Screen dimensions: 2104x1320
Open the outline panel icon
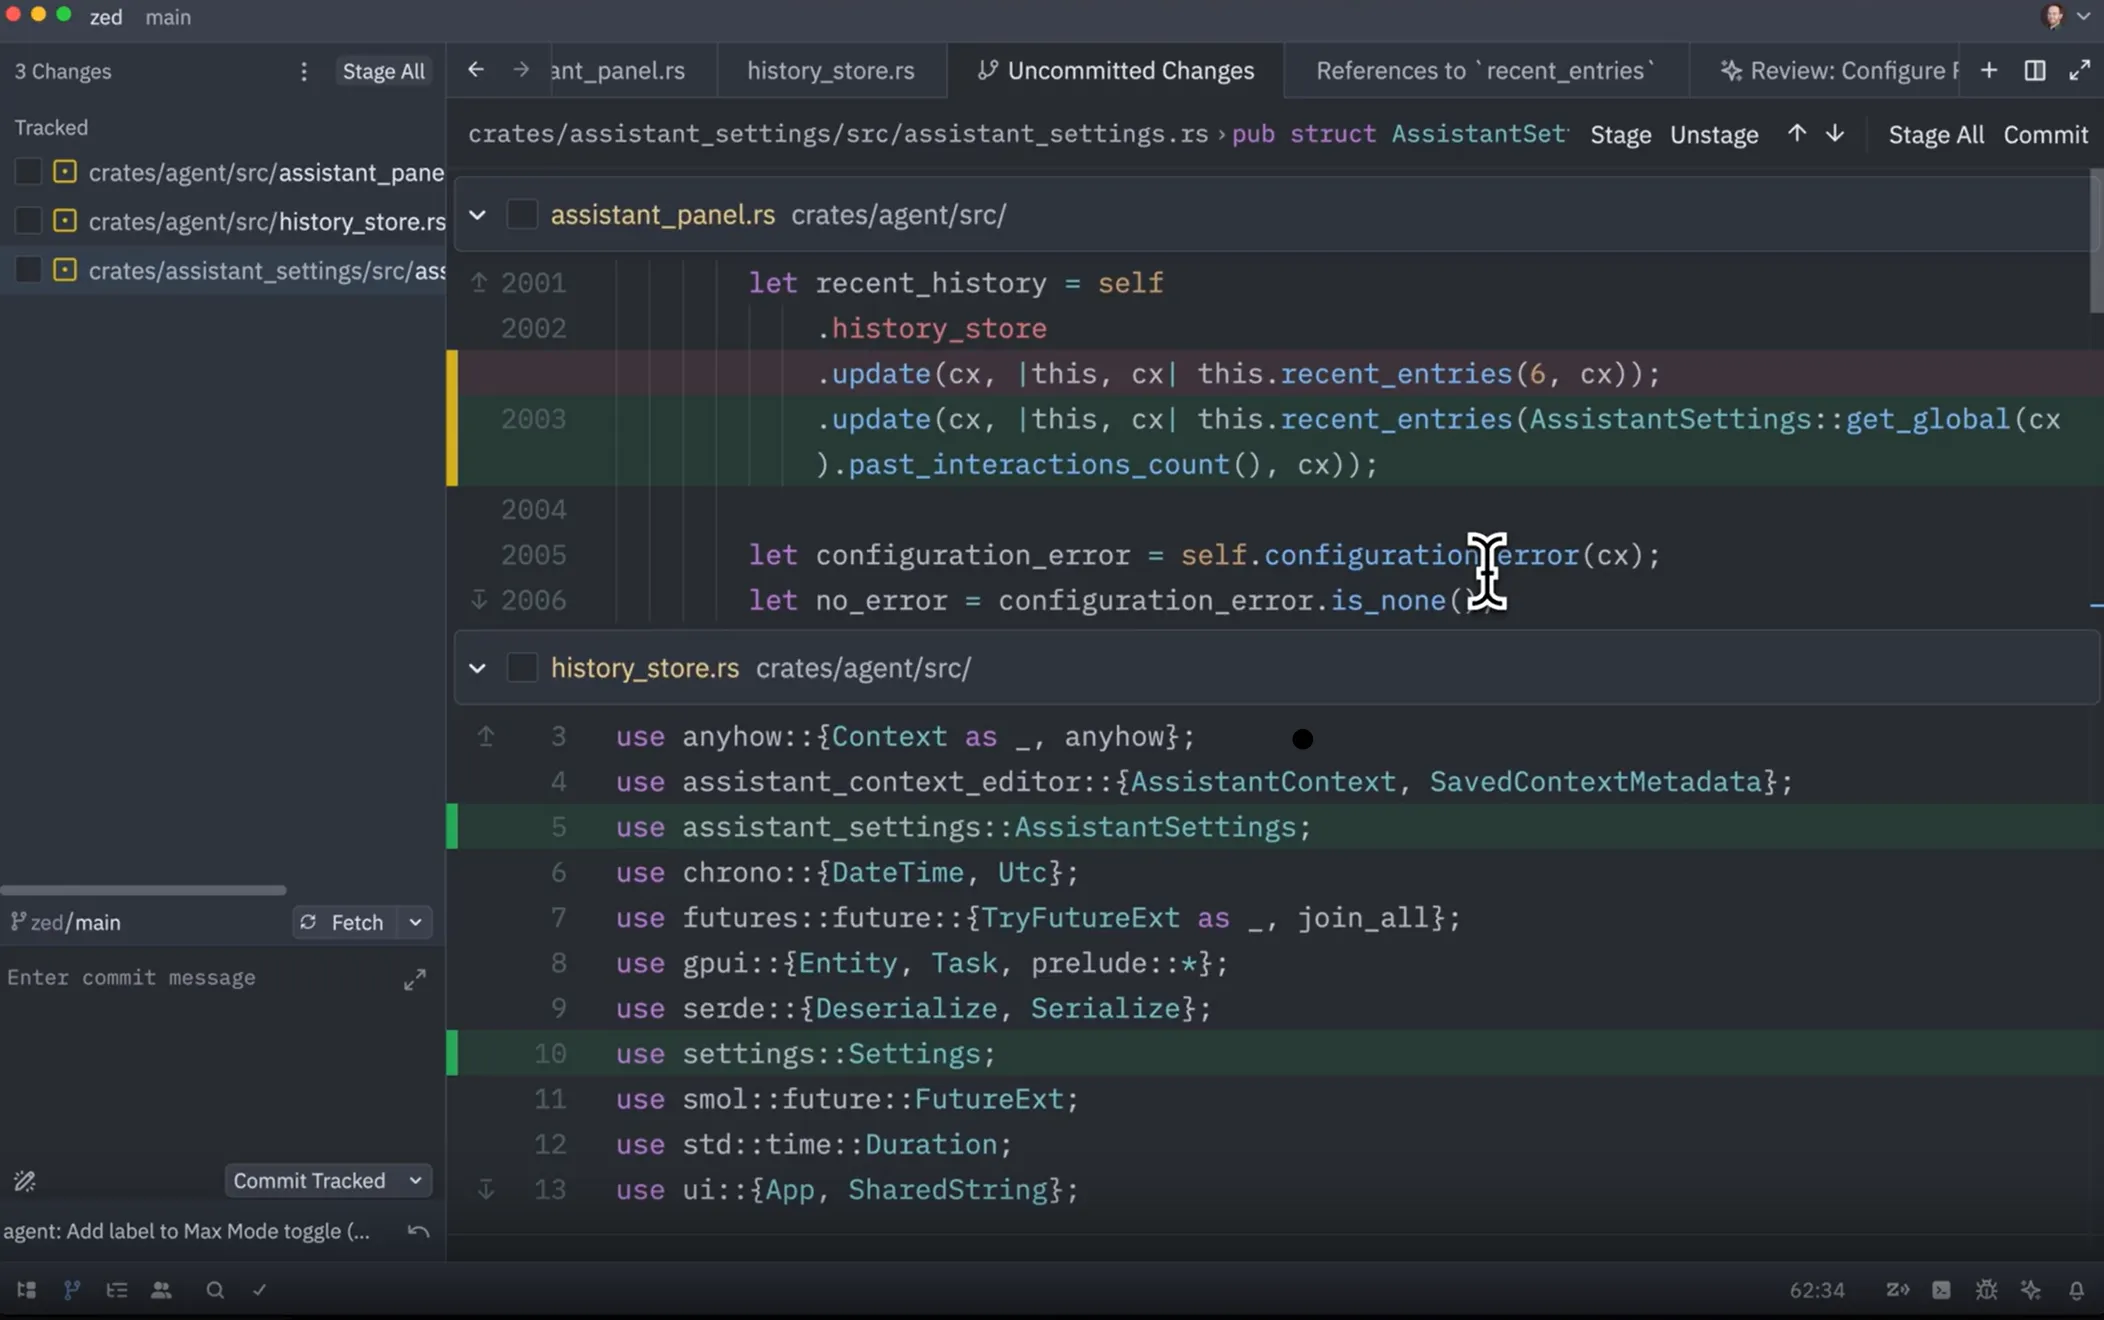(x=116, y=1290)
